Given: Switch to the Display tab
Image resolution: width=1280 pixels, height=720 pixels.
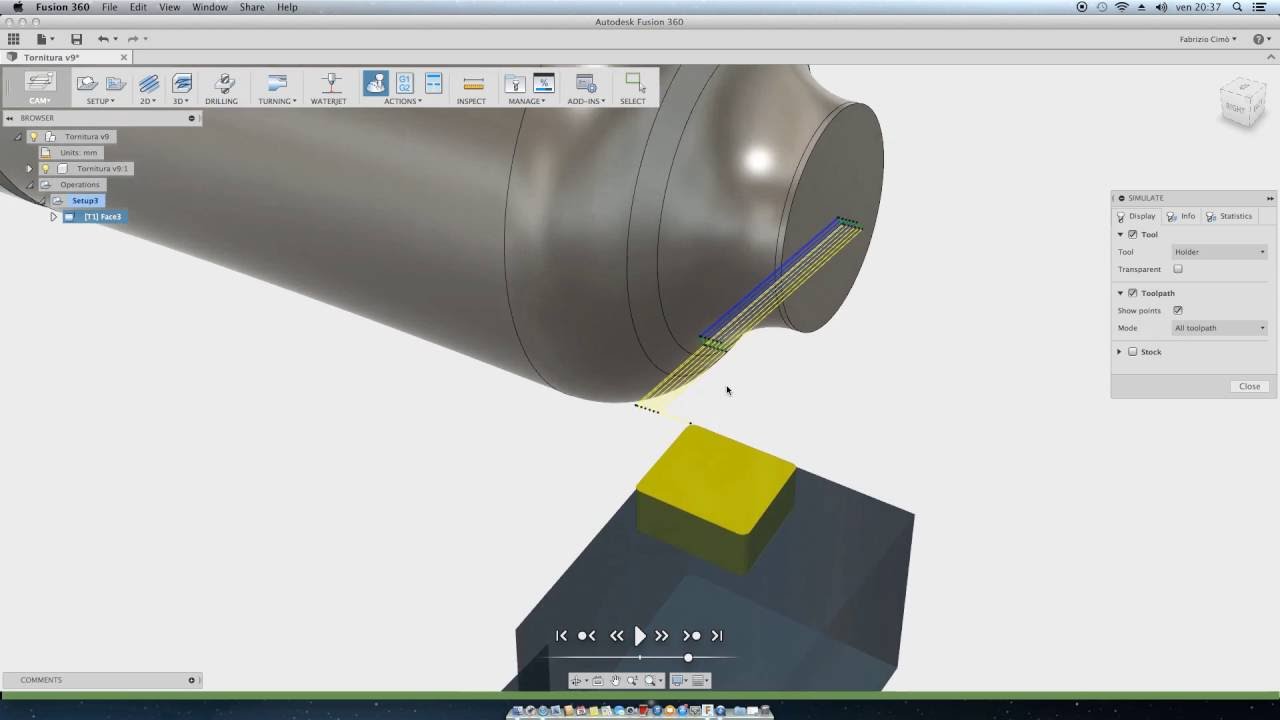Looking at the screenshot, I should 1136,216.
